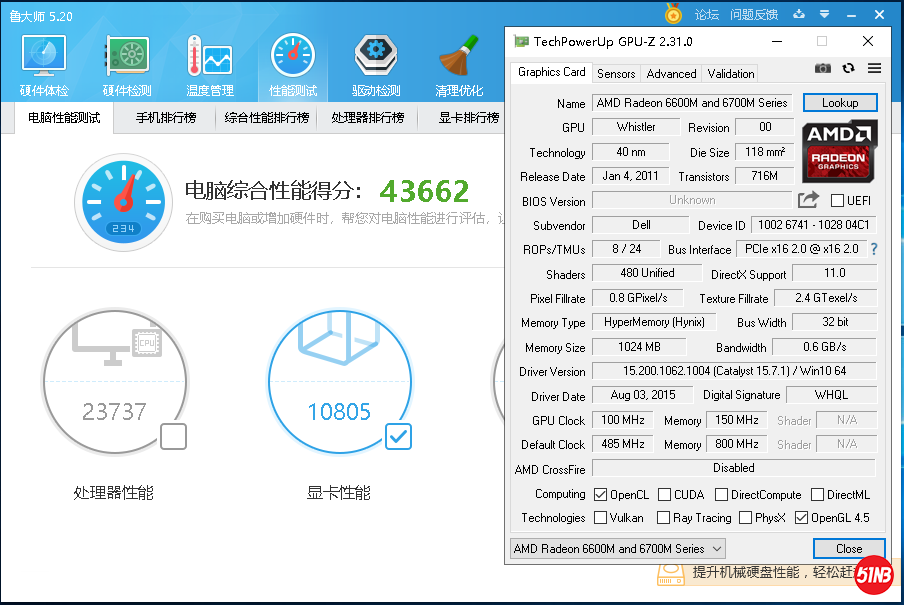Click GPU-Z refresh icon
This screenshot has height=605, width=904.
848,68
